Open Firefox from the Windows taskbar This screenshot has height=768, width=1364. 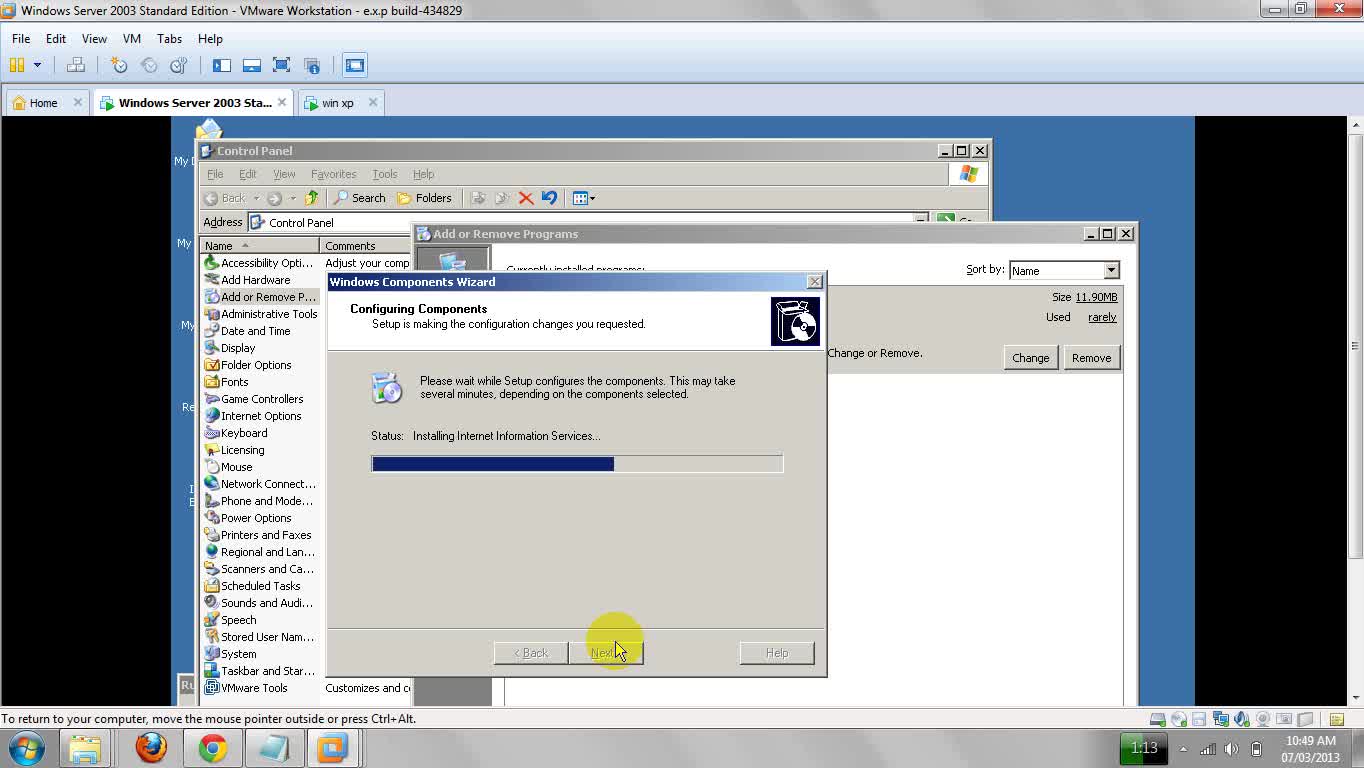click(x=151, y=747)
